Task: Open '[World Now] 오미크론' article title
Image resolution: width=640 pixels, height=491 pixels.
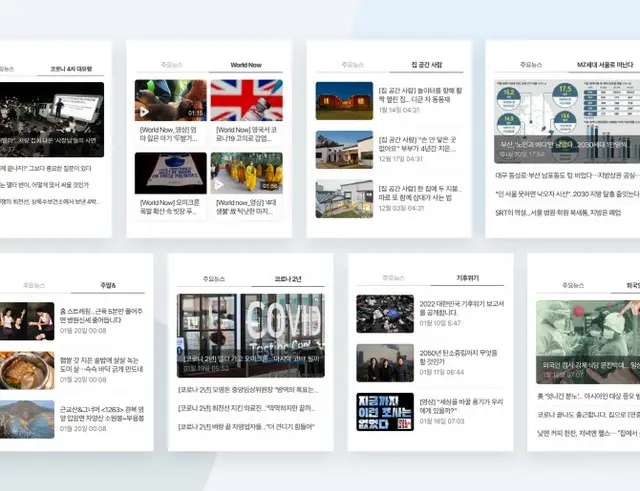Action: click(170, 207)
